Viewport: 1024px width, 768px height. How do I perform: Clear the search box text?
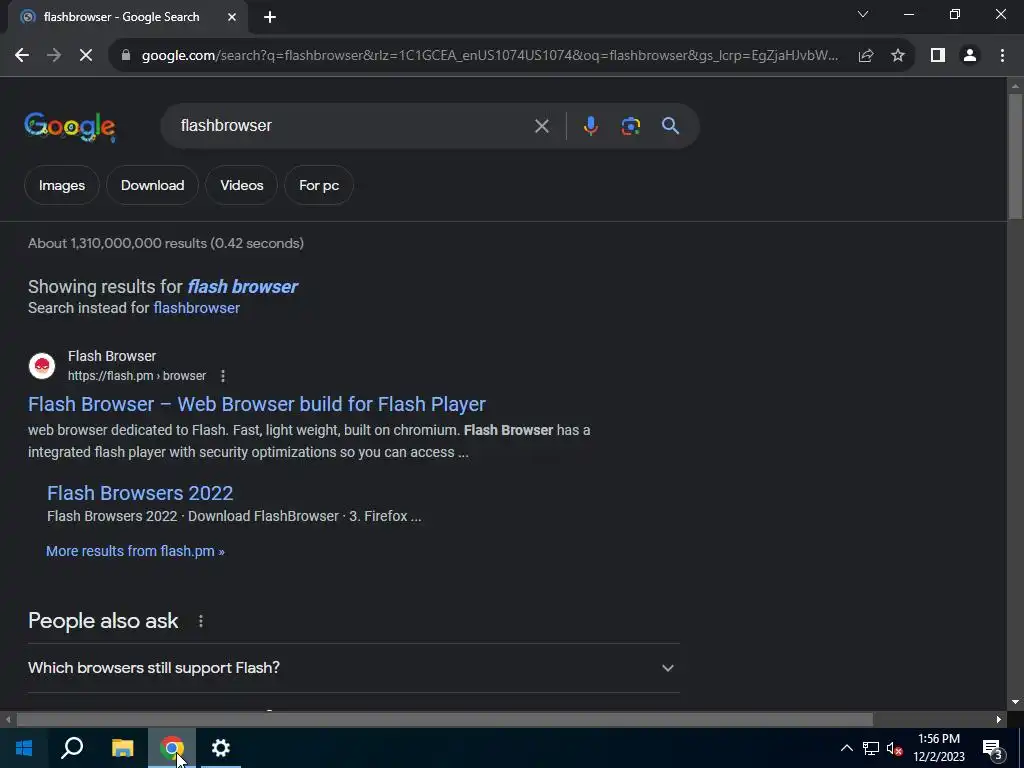click(541, 126)
